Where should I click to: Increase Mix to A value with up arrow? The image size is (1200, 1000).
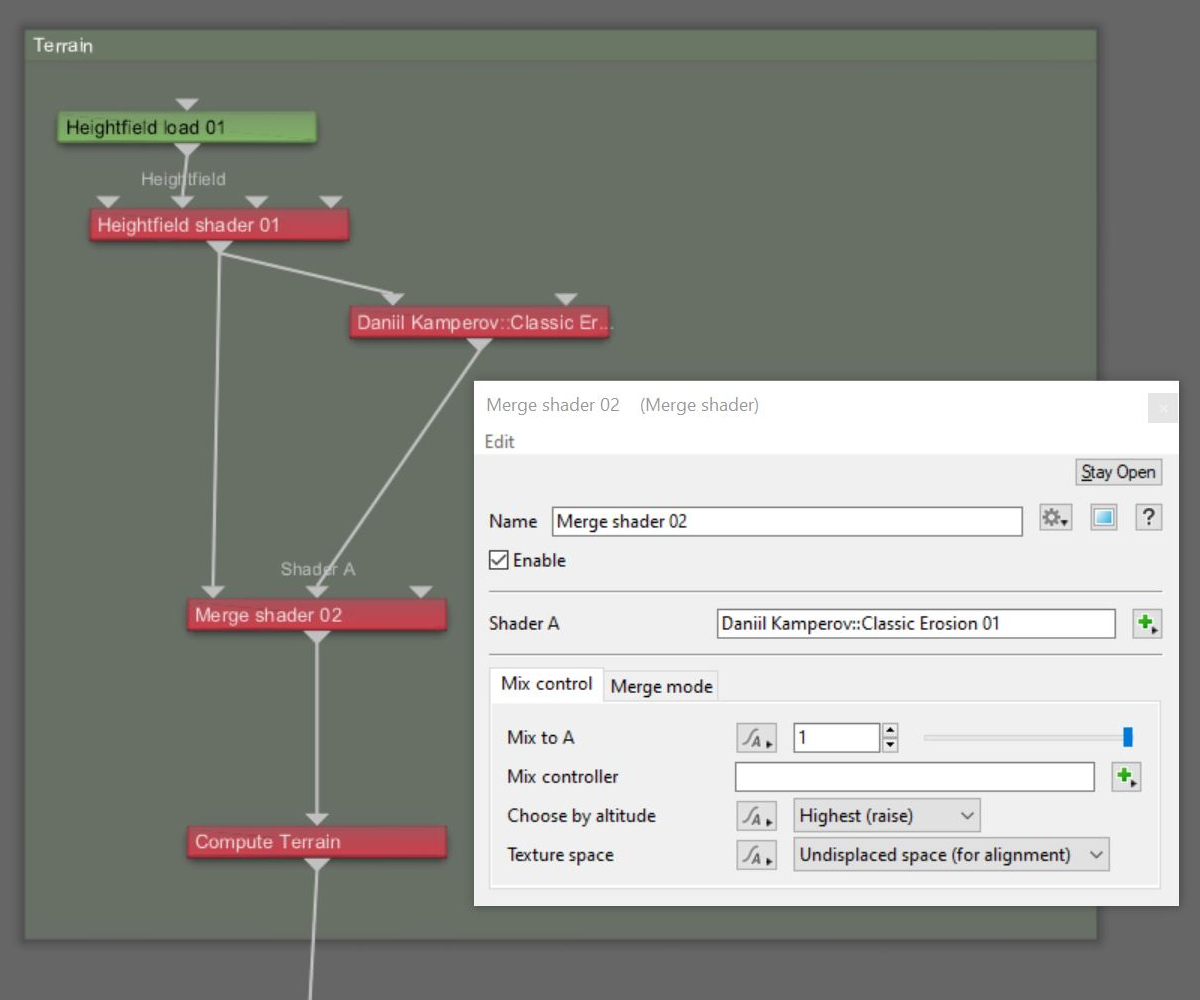click(x=890, y=731)
